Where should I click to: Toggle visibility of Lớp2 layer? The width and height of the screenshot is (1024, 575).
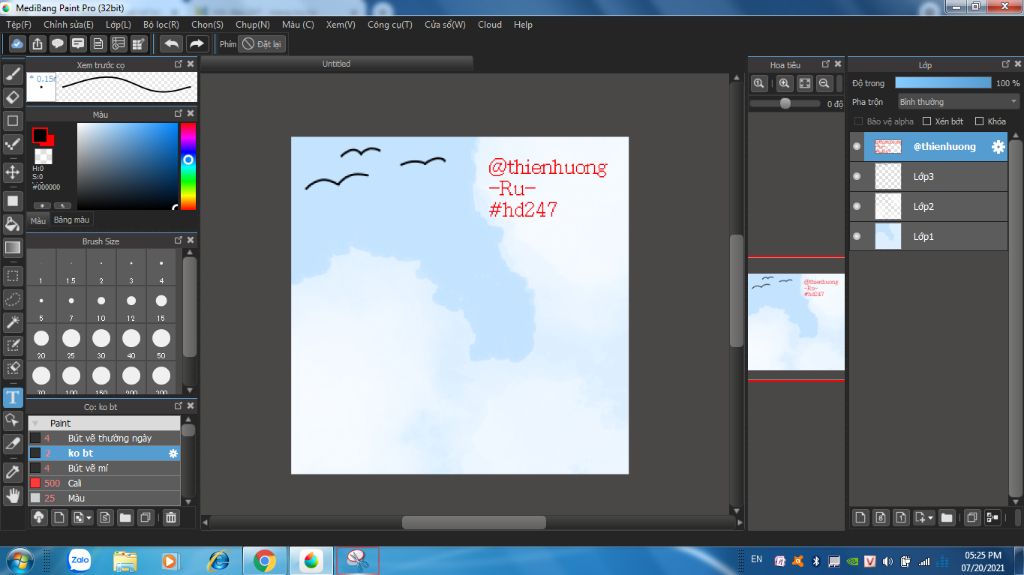click(x=857, y=206)
